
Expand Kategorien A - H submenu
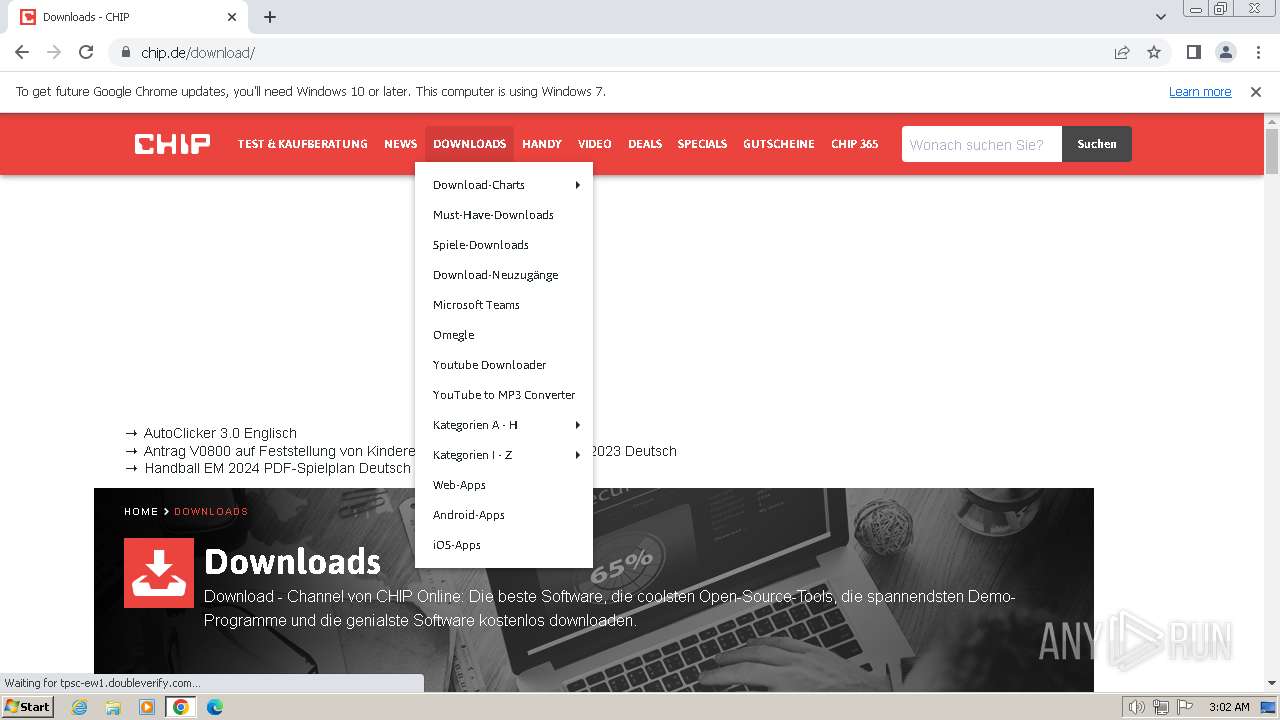(504, 425)
